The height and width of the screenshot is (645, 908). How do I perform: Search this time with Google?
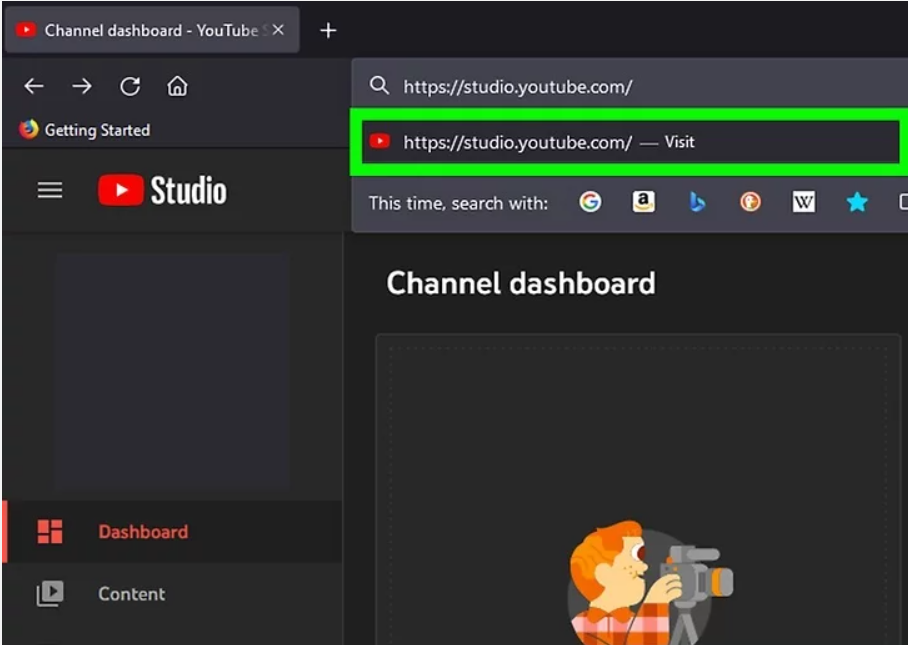pos(590,202)
